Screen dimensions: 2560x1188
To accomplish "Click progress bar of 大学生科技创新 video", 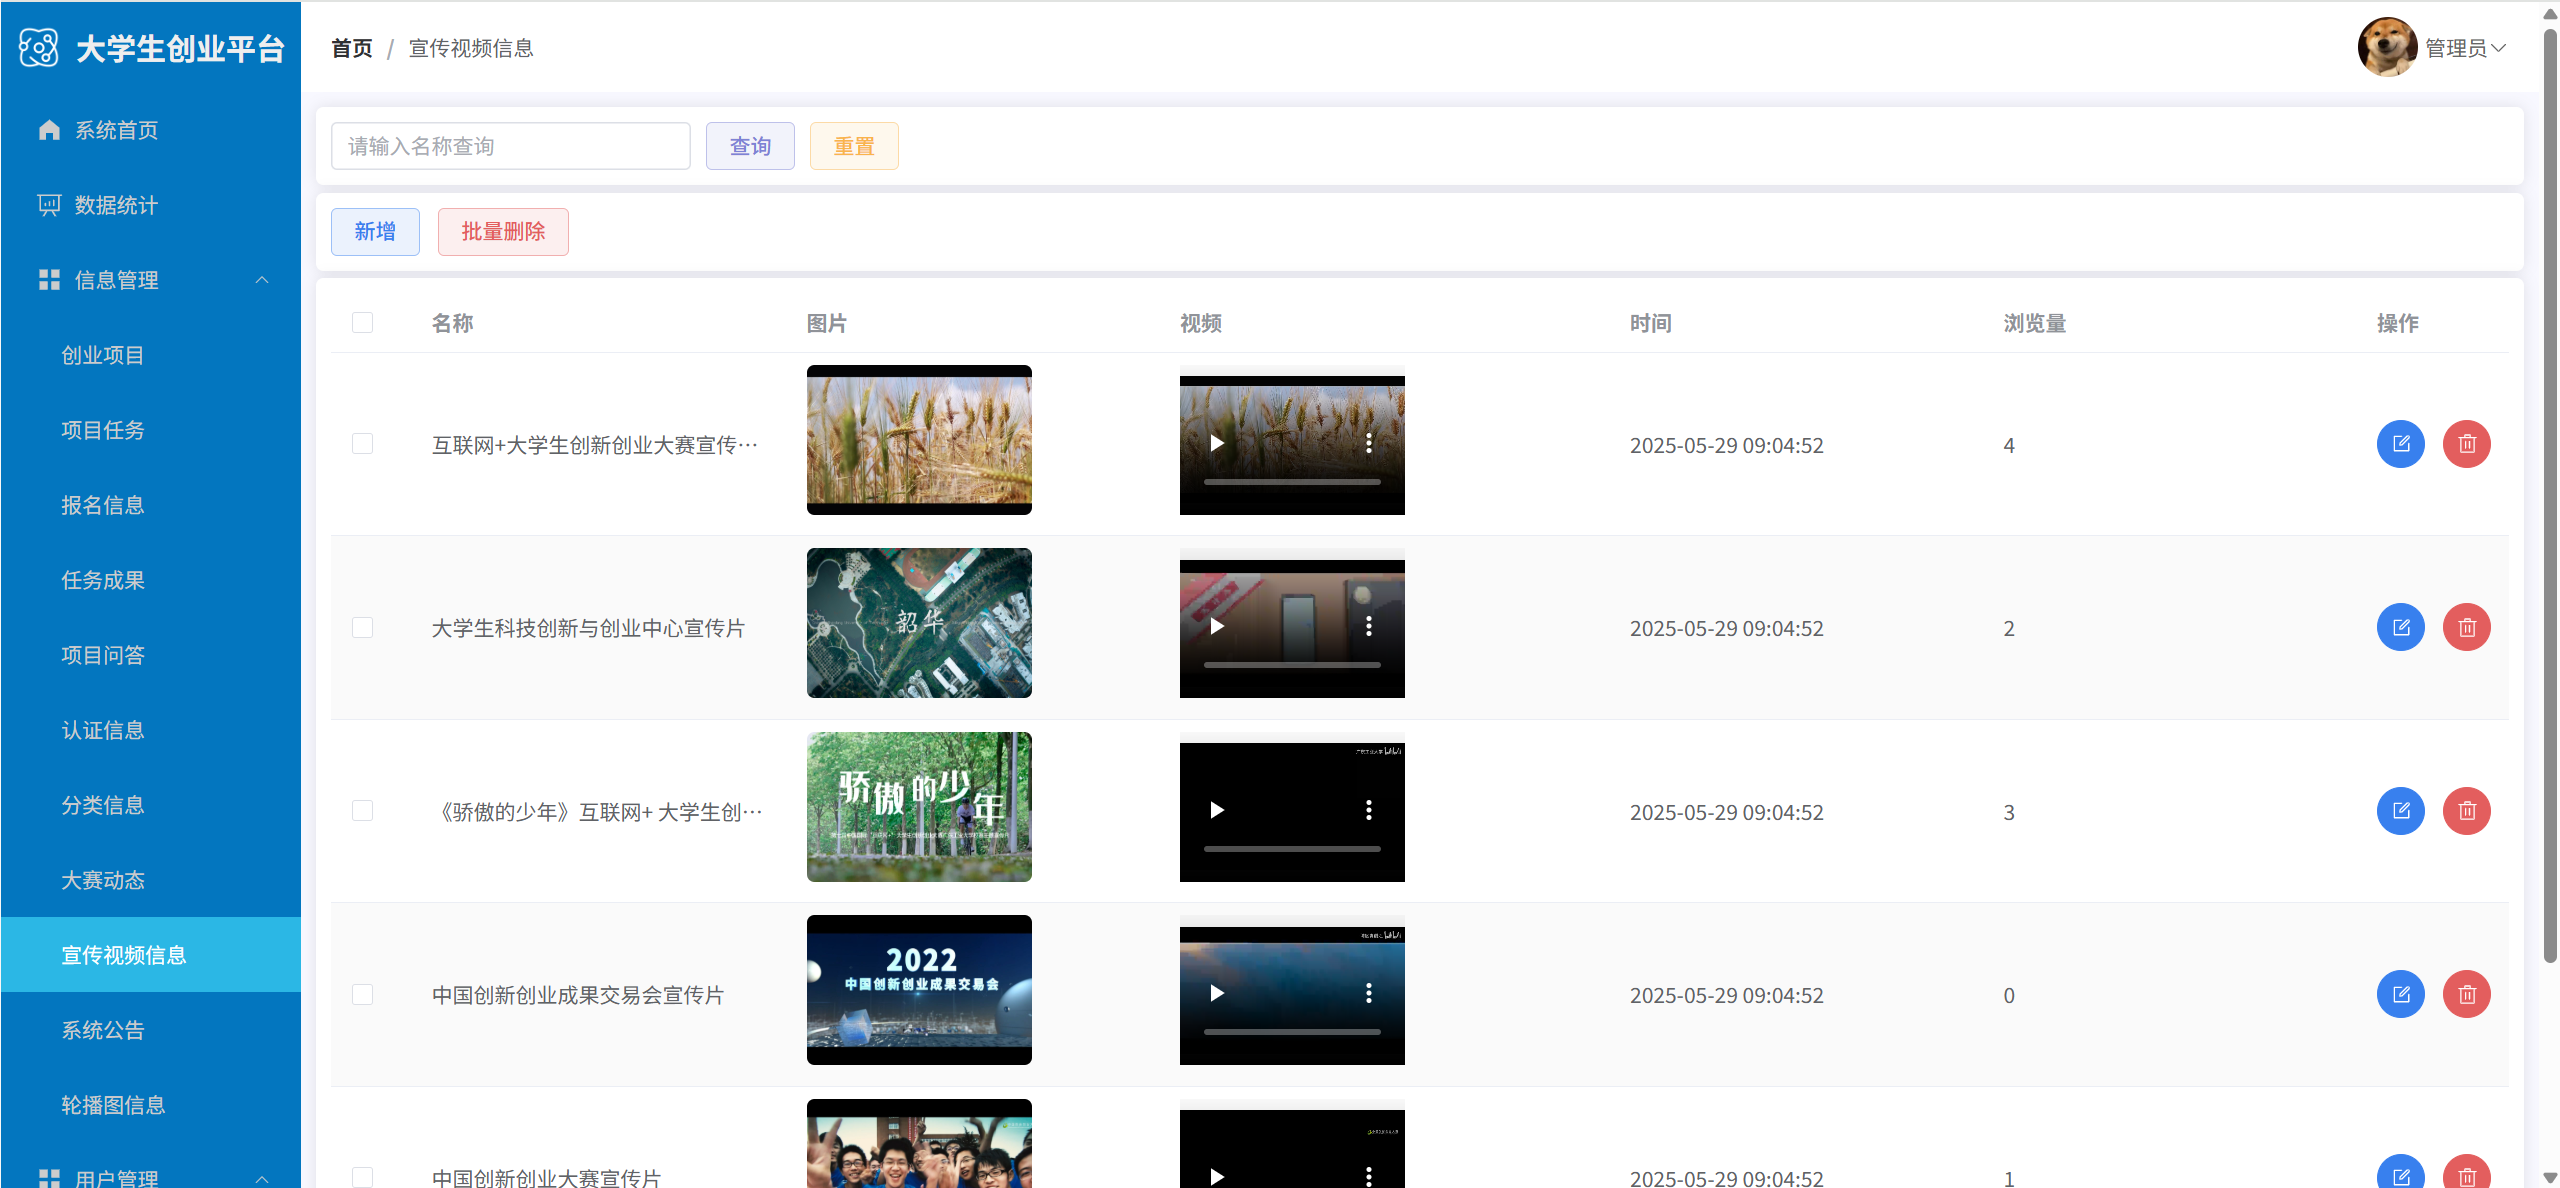I will coord(1291,665).
